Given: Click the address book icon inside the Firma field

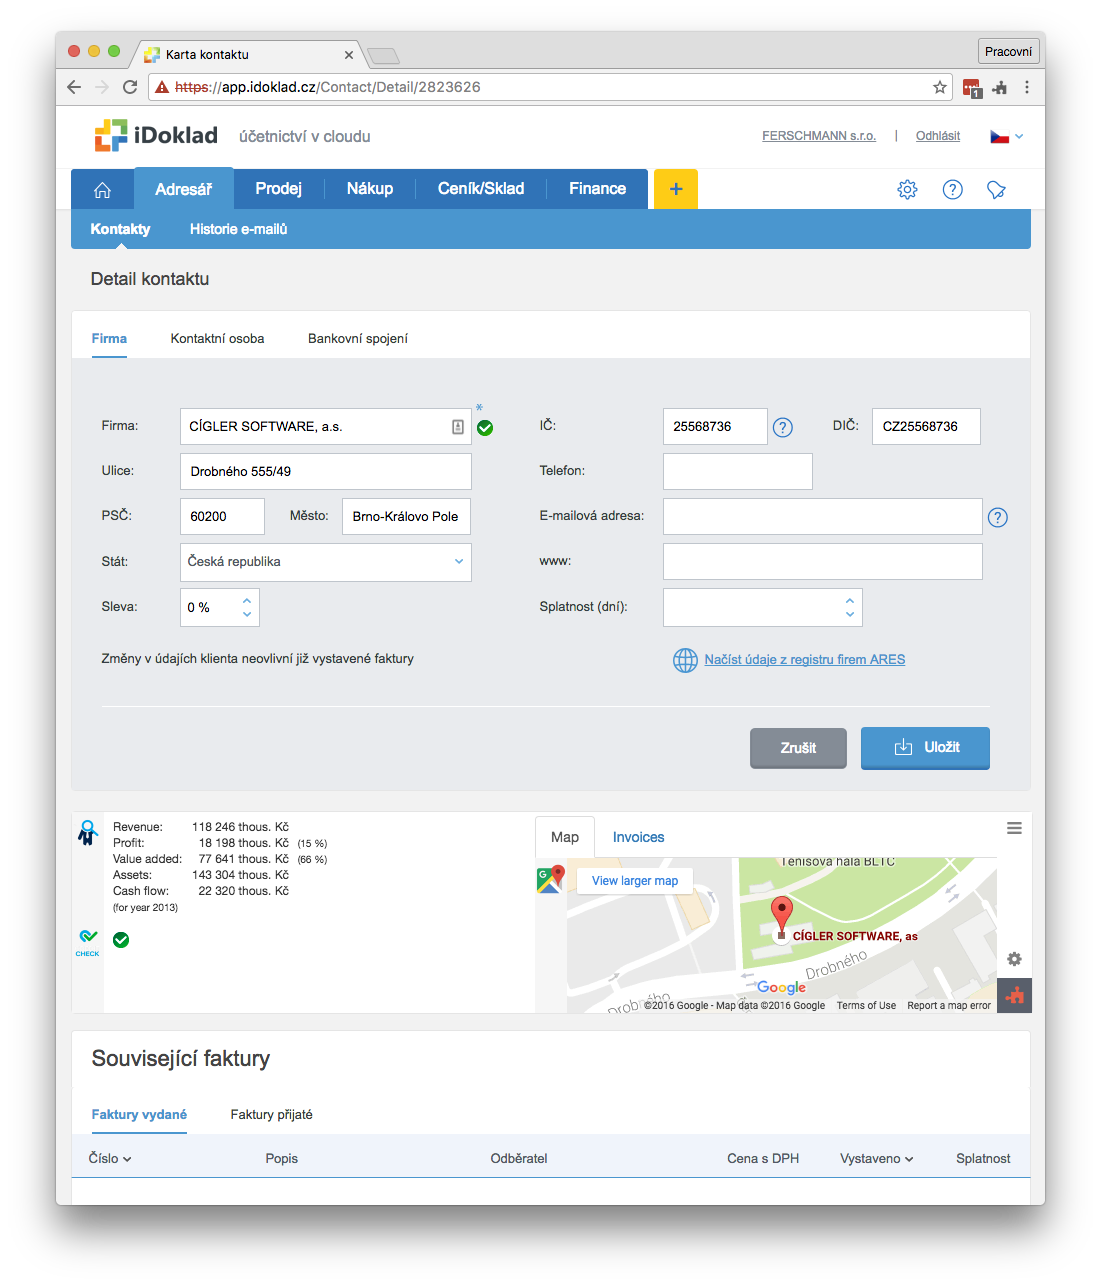Looking at the screenshot, I should pyautogui.click(x=458, y=427).
